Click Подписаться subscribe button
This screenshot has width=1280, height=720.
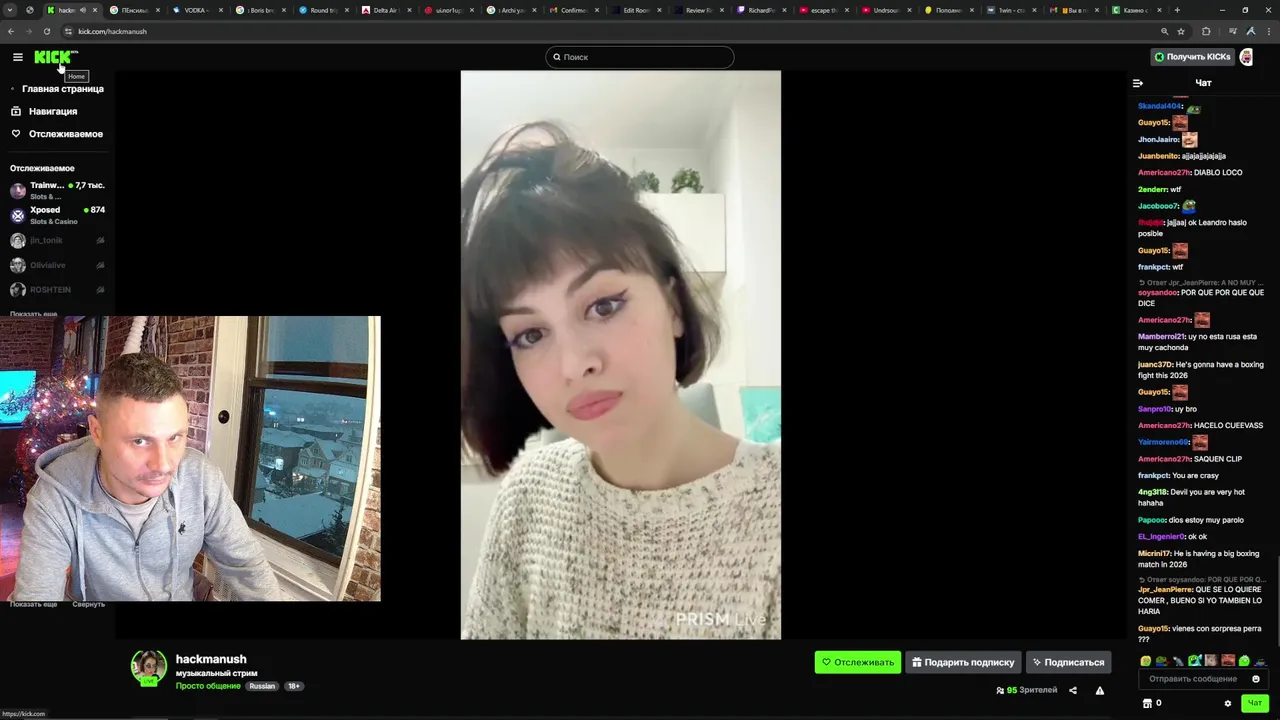(1068, 662)
